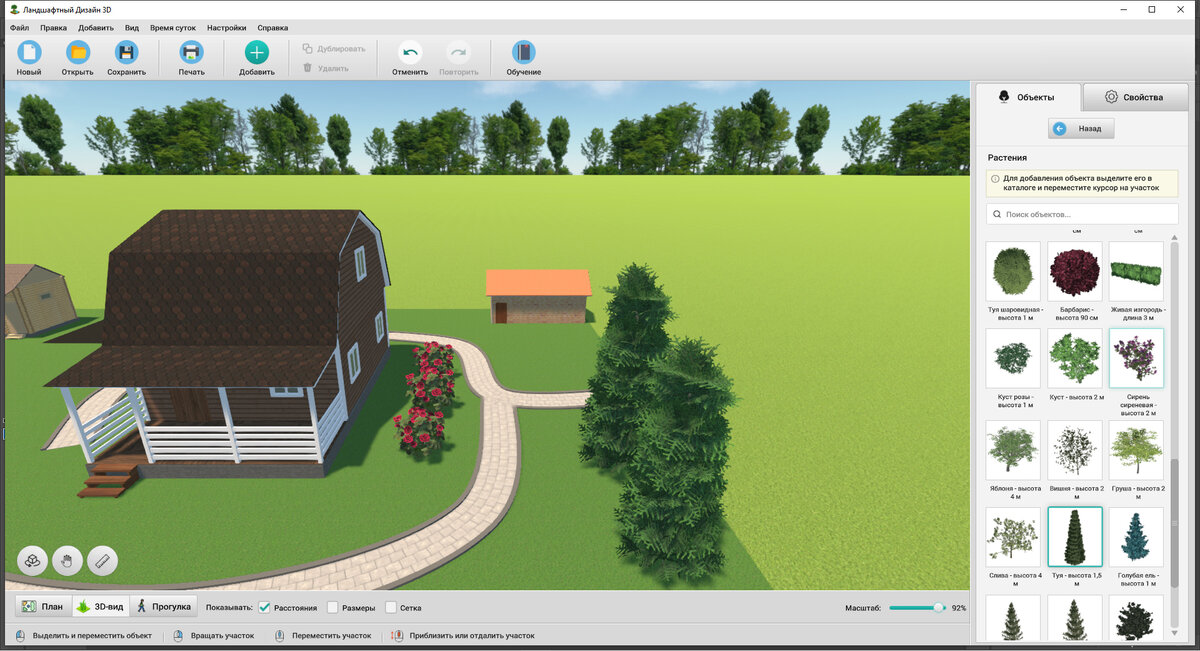Click the house in the 3D view
This screenshot has height=651, width=1200.
[220, 350]
